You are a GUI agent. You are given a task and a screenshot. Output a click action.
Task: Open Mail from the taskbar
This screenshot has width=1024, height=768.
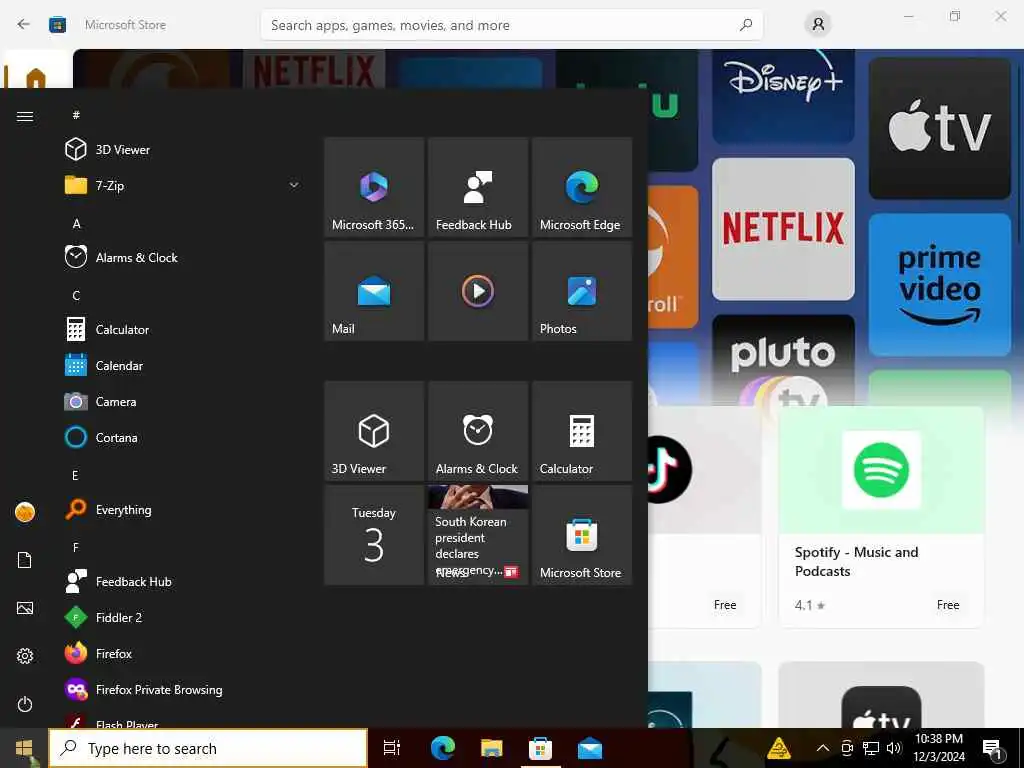590,748
